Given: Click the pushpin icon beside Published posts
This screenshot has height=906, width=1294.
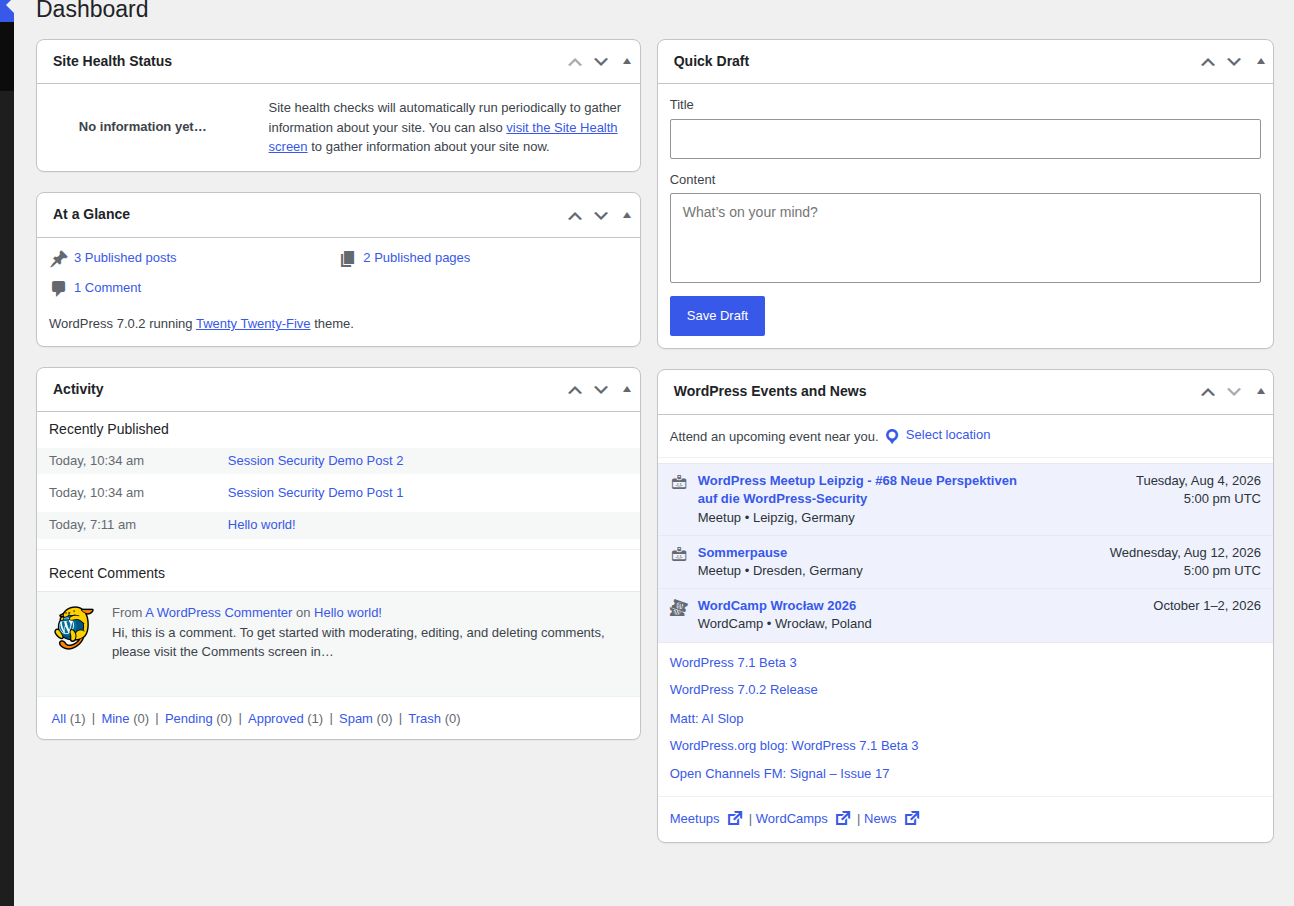Looking at the screenshot, I should pyautogui.click(x=59, y=258).
